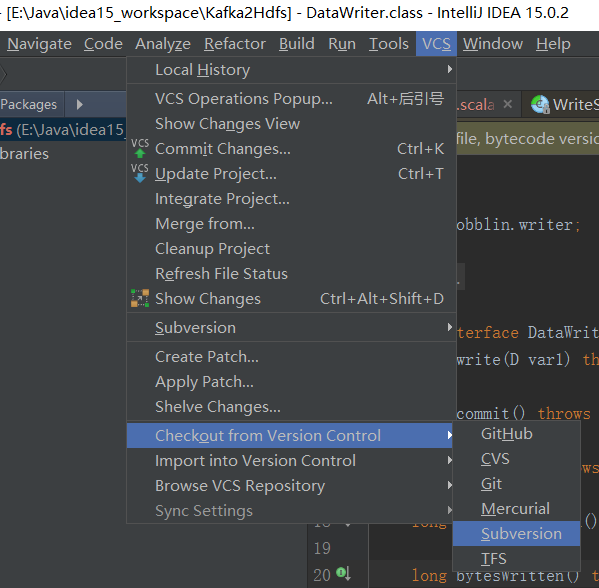The height and width of the screenshot is (588, 599).
Task: Click Checkout from Version Control entry
Action: coord(290,436)
